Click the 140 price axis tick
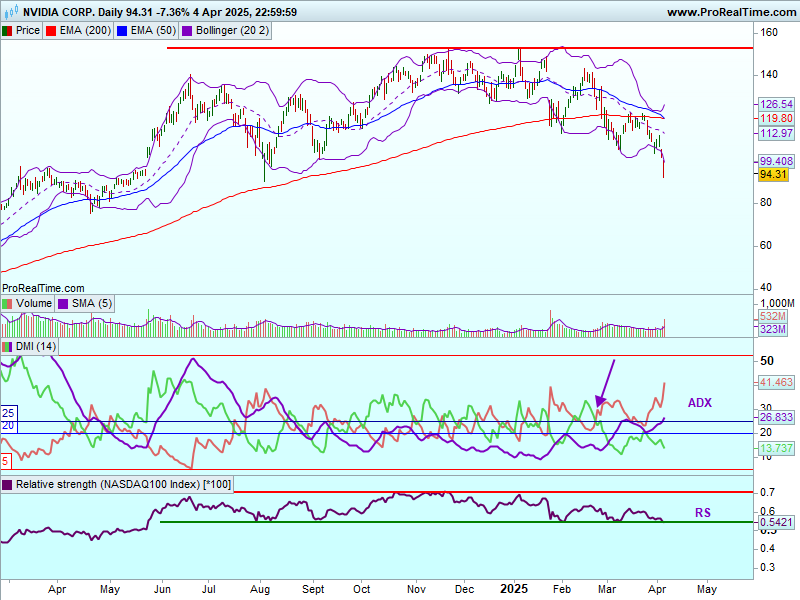This screenshot has height=600, width=800. 769,74
